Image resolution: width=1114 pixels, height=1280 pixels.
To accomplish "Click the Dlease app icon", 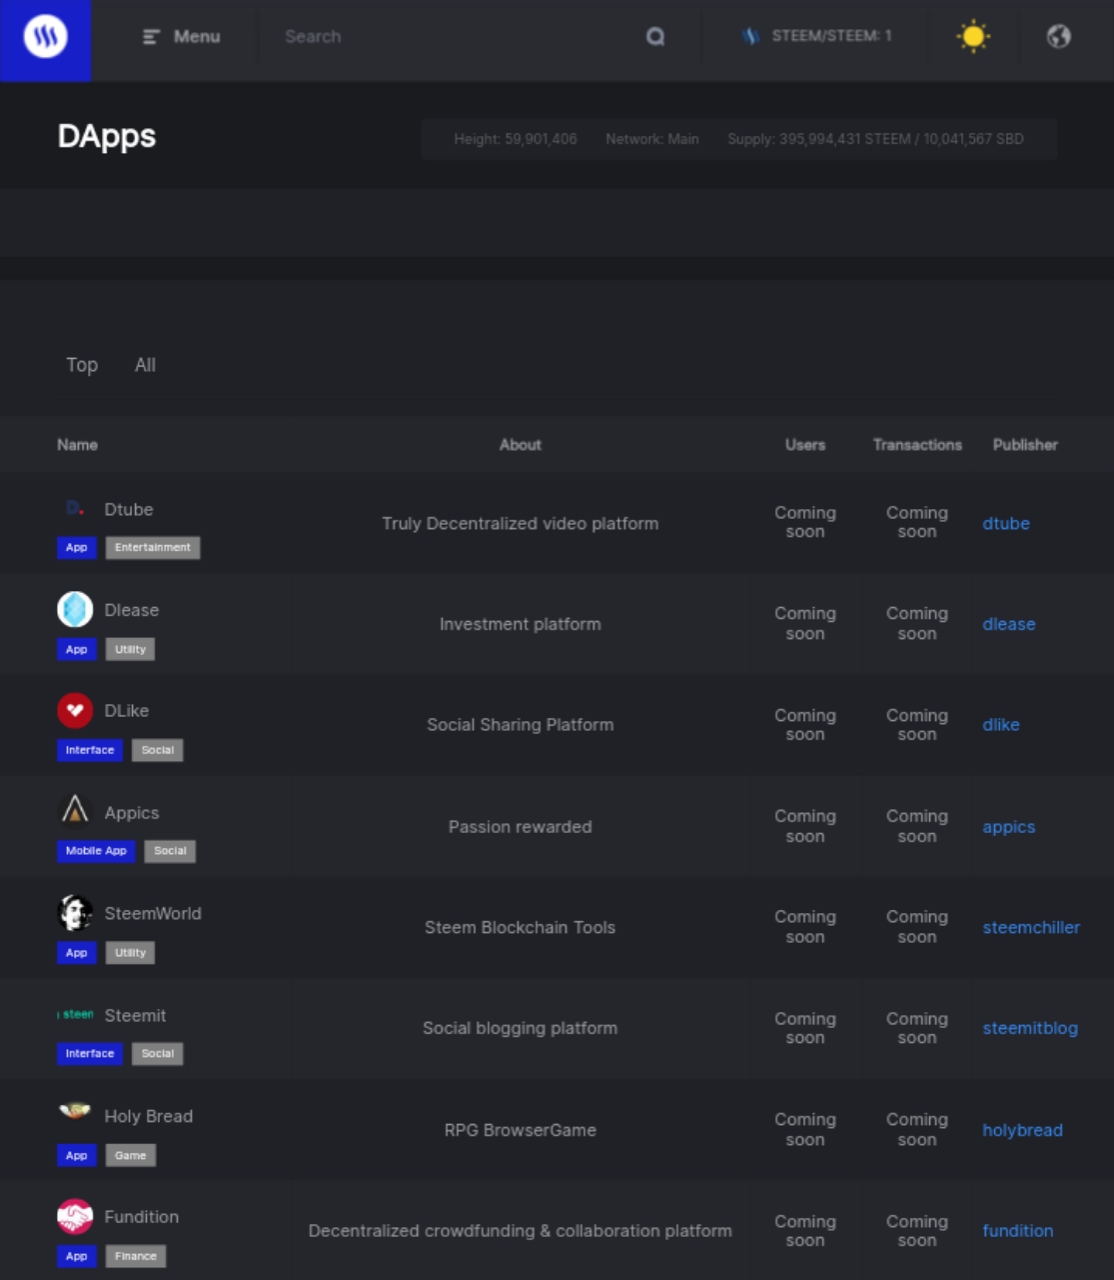I will 75,609.
